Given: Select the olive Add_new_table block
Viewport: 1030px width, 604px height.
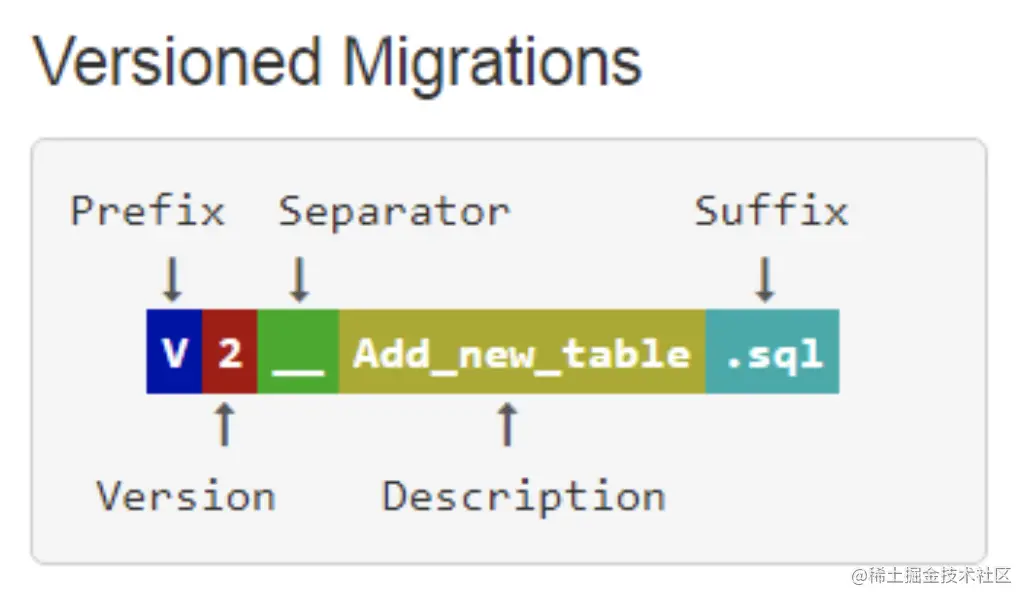Looking at the screenshot, I should [523, 352].
